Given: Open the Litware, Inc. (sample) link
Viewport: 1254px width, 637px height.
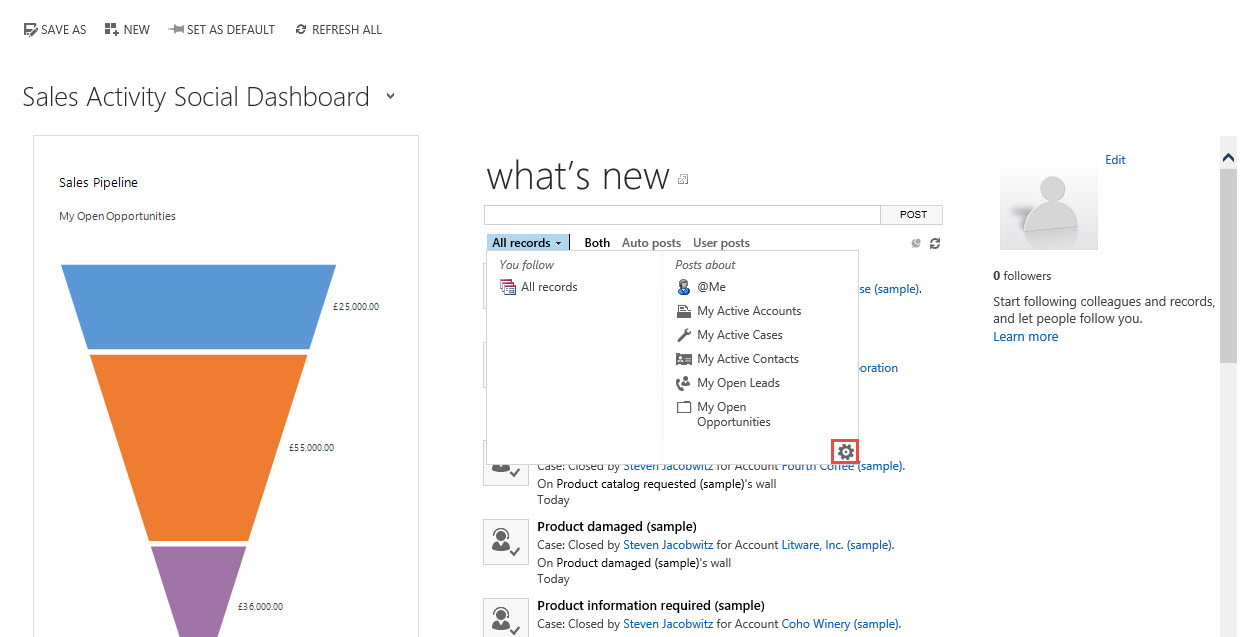Looking at the screenshot, I should 837,545.
